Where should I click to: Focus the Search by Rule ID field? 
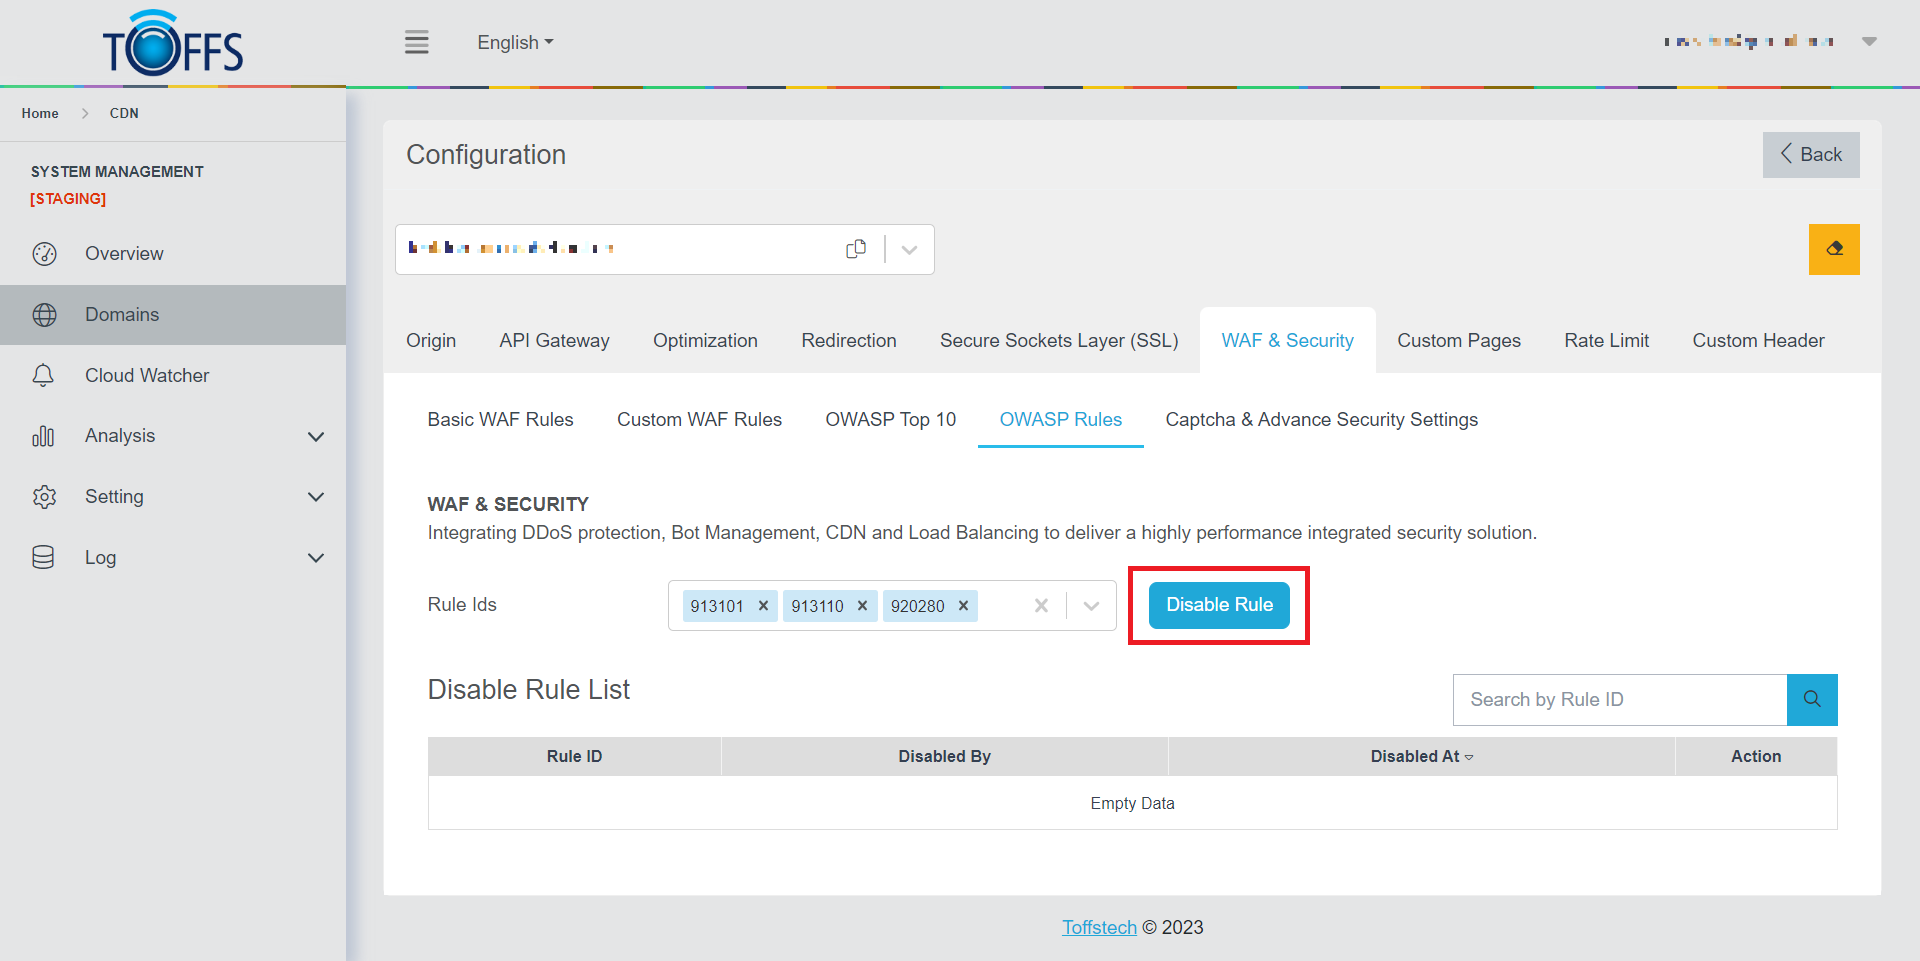[1619, 700]
